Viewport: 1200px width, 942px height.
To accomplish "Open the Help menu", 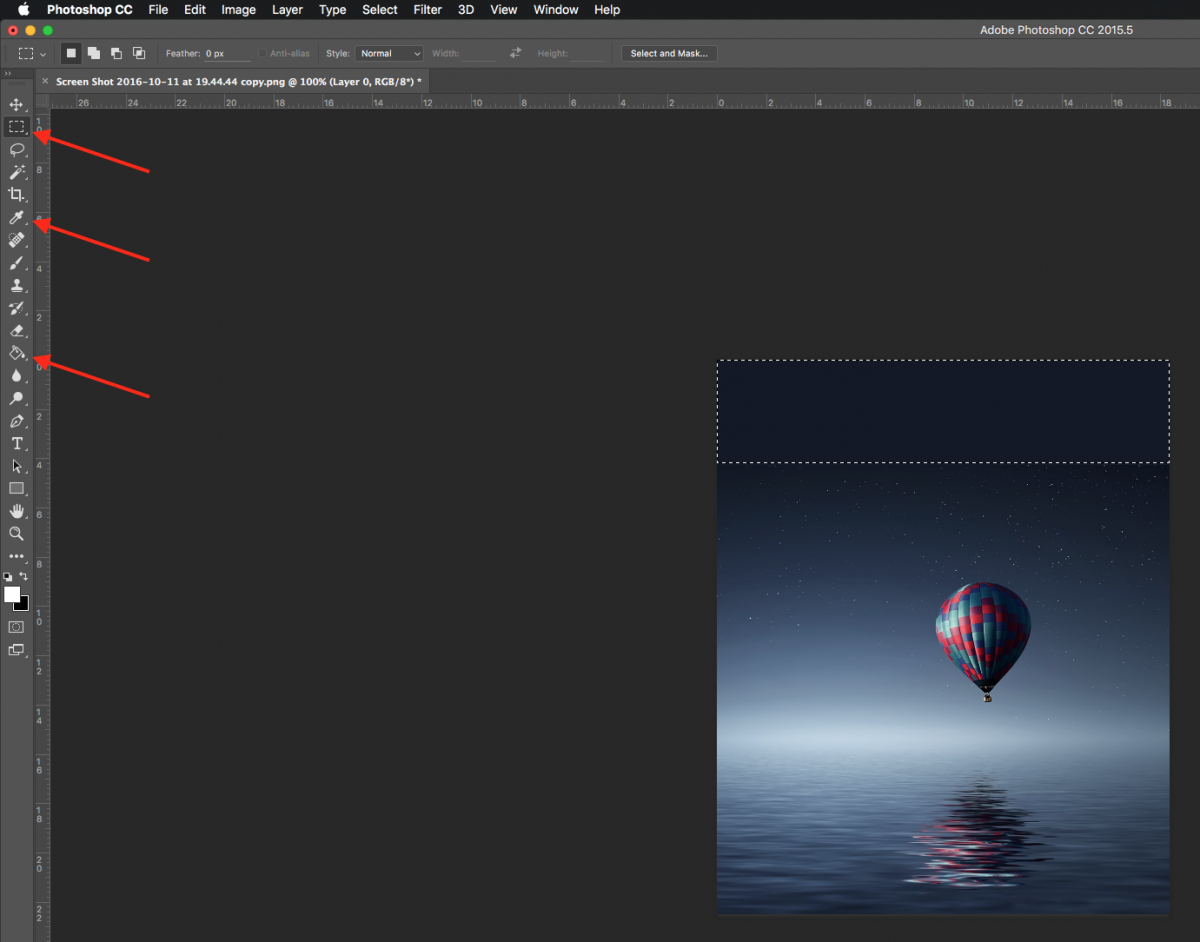I will [x=607, y=9].
